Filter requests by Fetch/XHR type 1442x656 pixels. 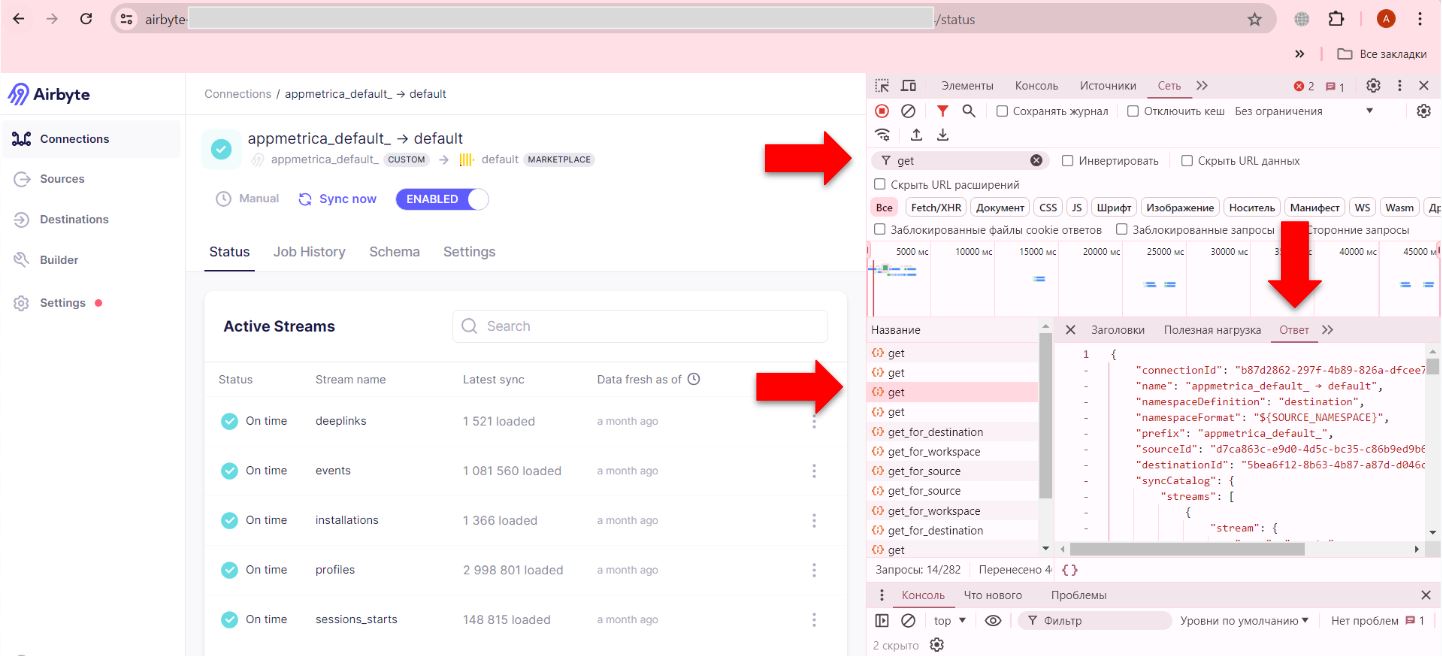tap(935, 208)
